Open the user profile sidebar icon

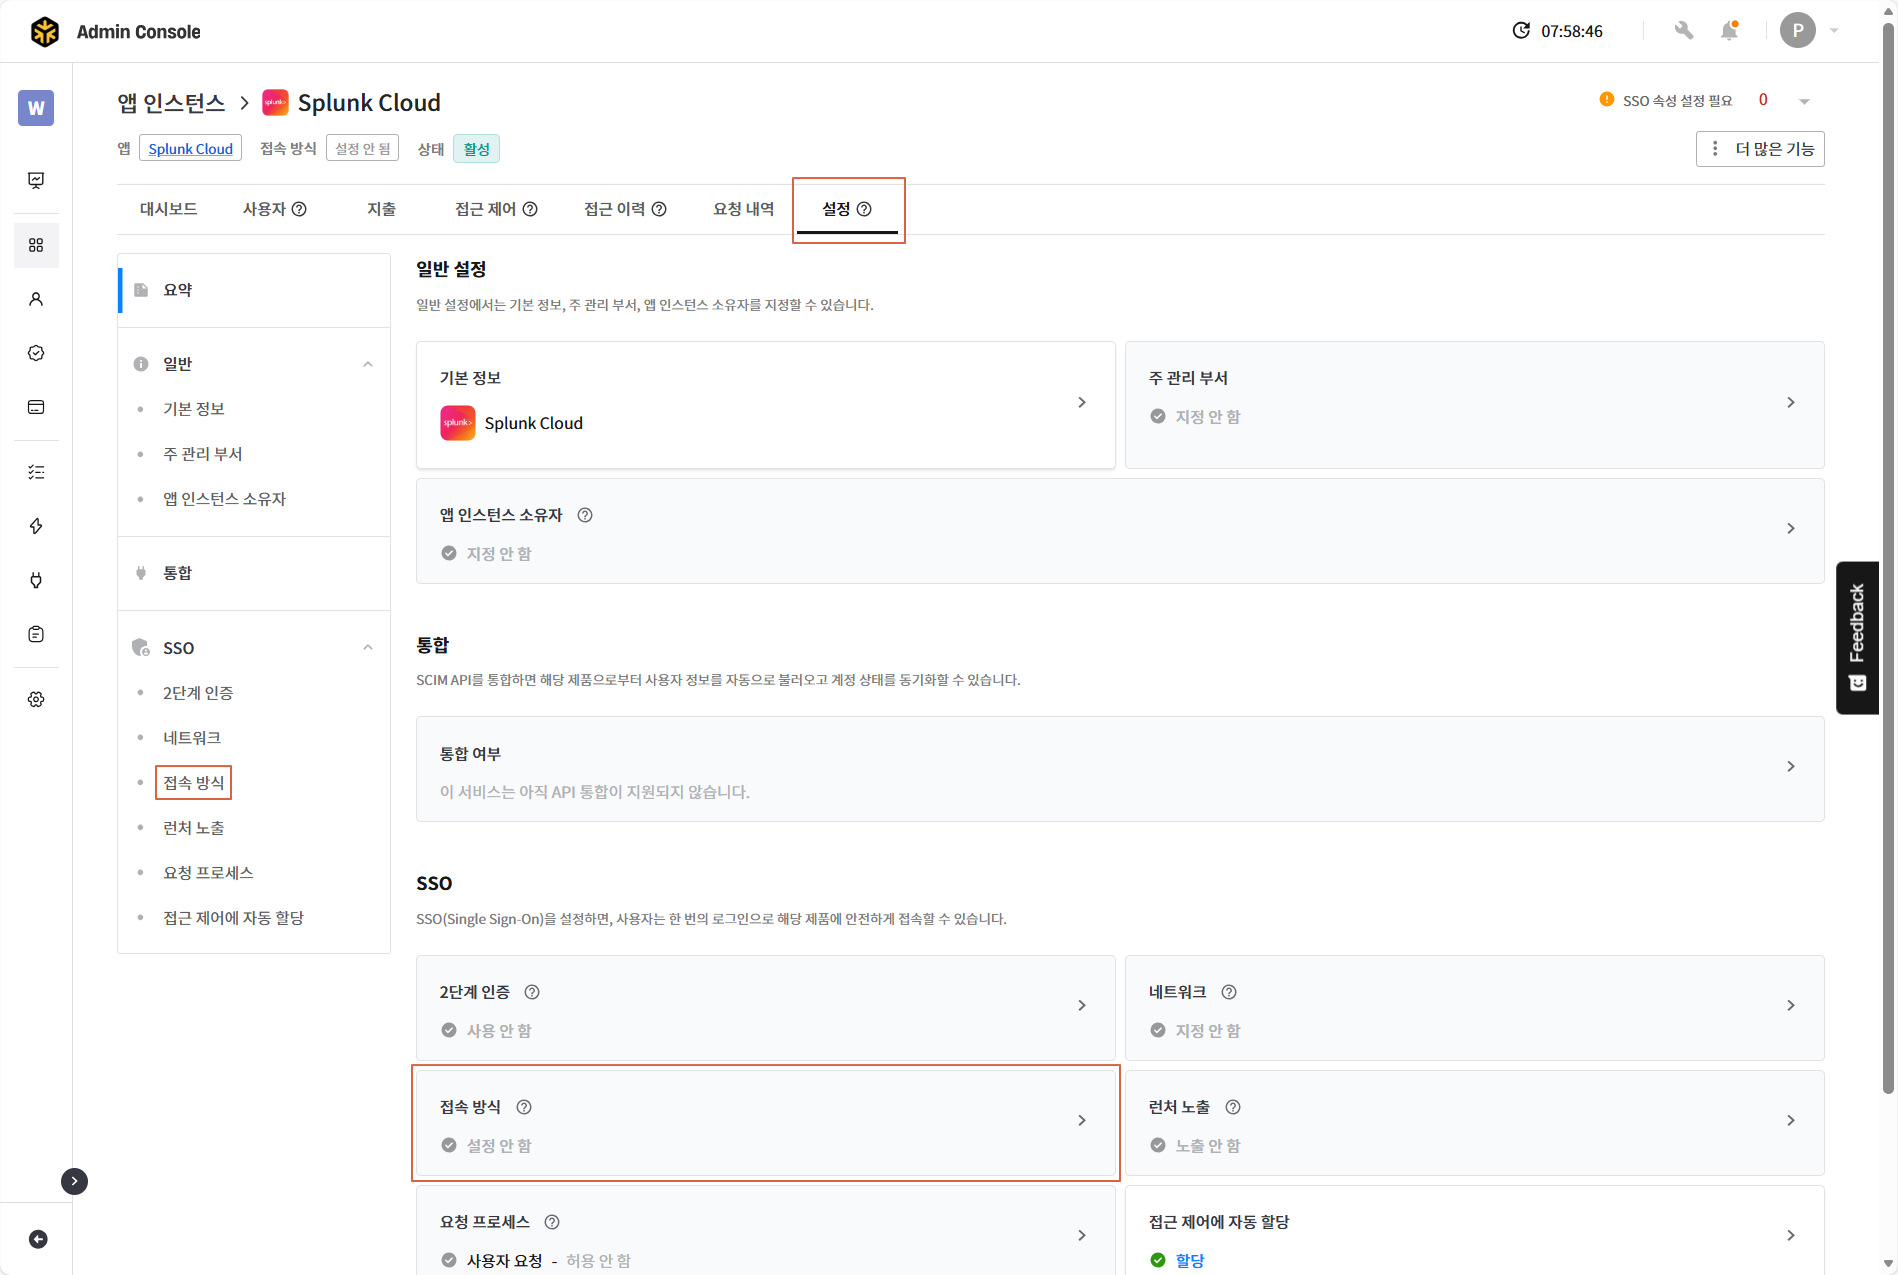36,299
